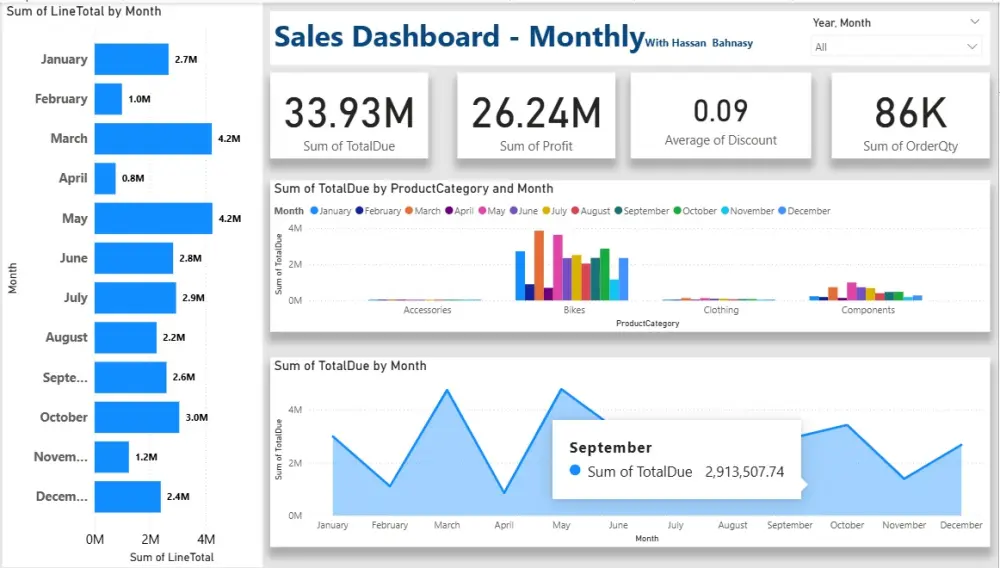Click the 4.2M data label beside March
Image resolution: width=1000 pixels, height=568 pixels.
tap(229, 138)
